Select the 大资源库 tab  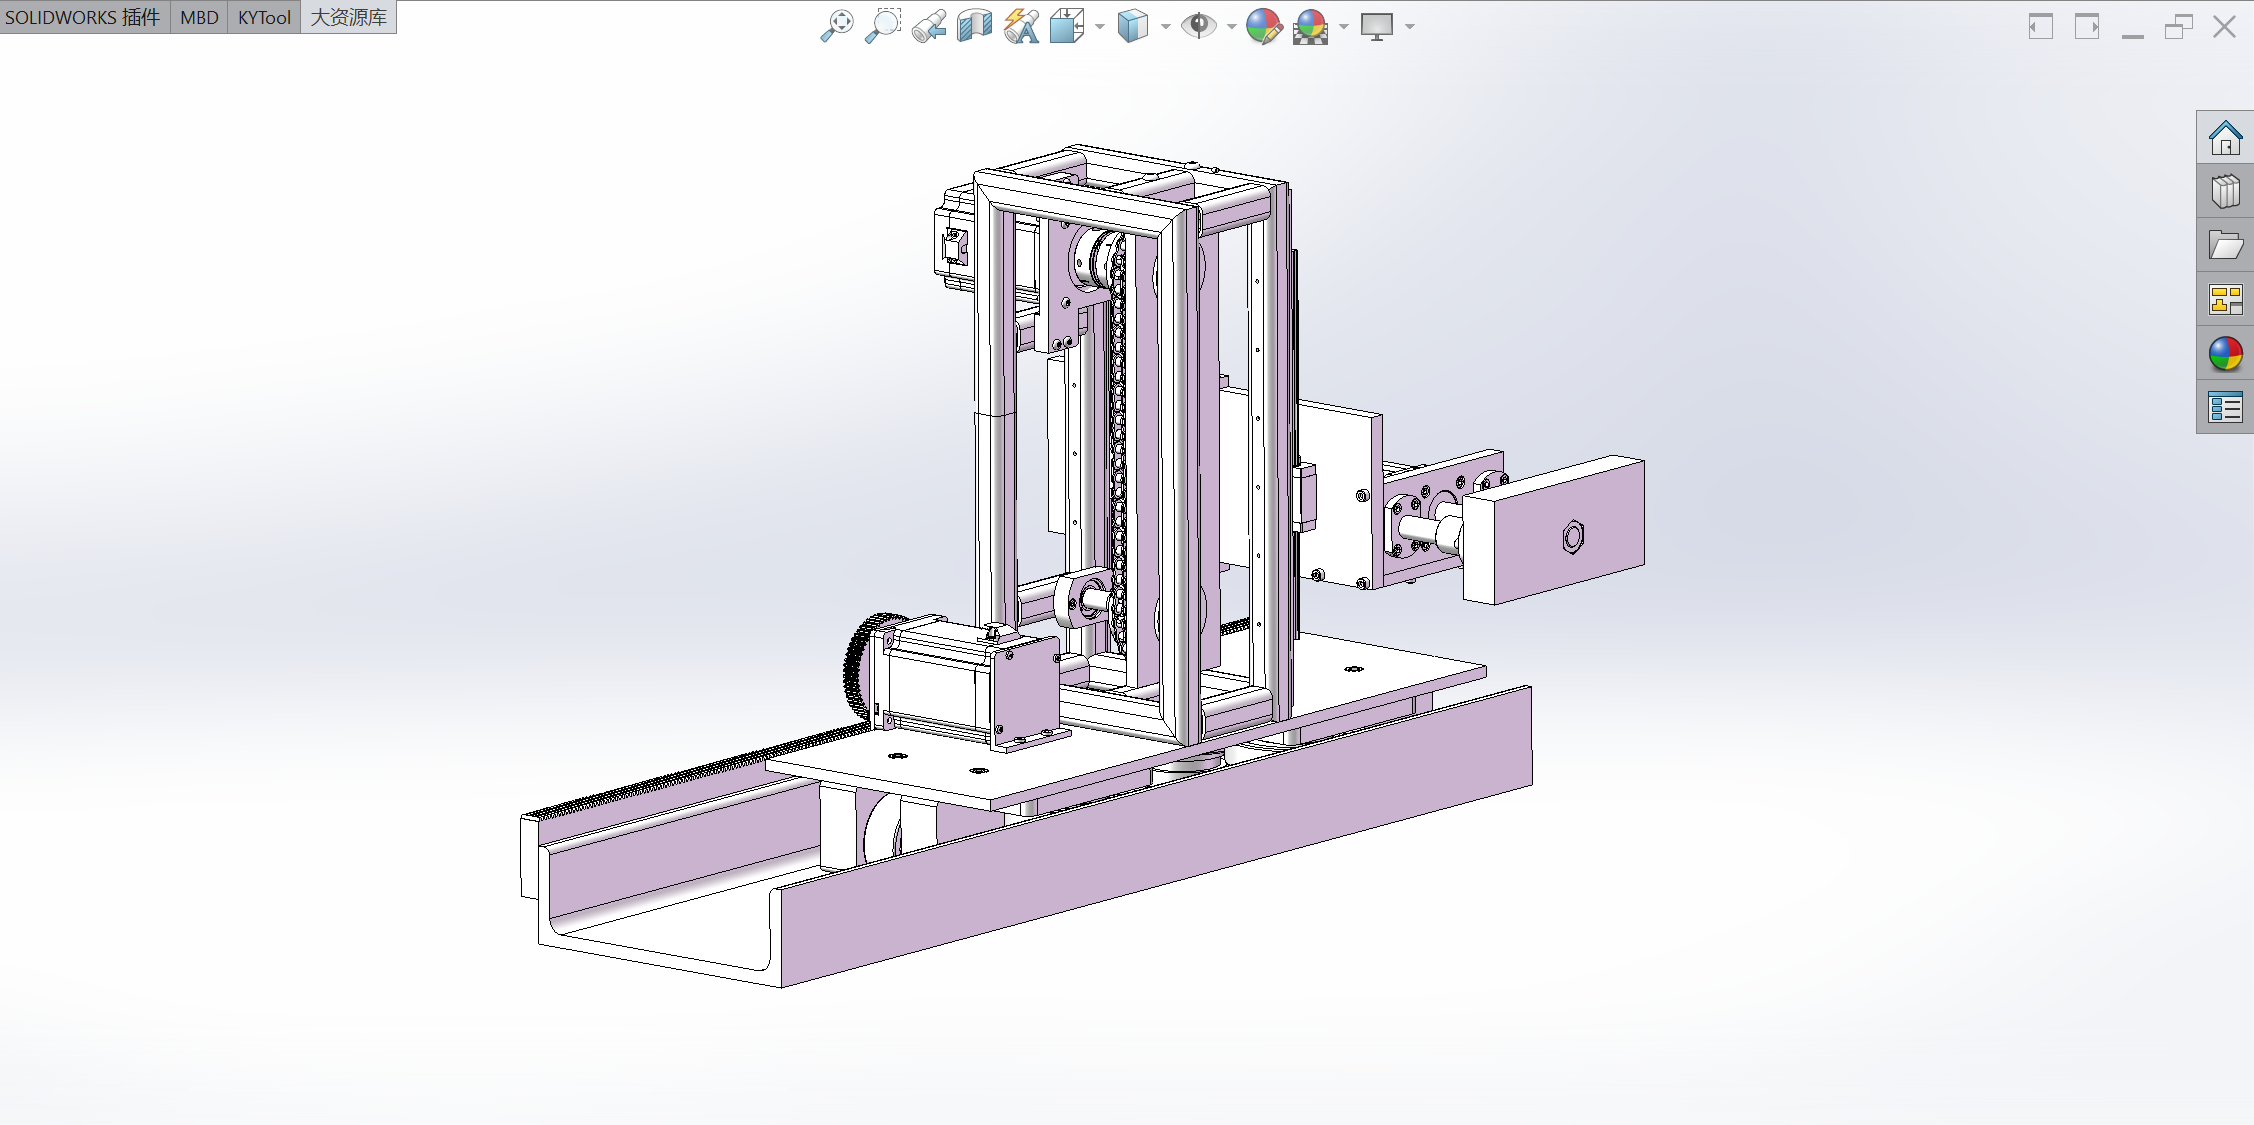coord(348,17)
